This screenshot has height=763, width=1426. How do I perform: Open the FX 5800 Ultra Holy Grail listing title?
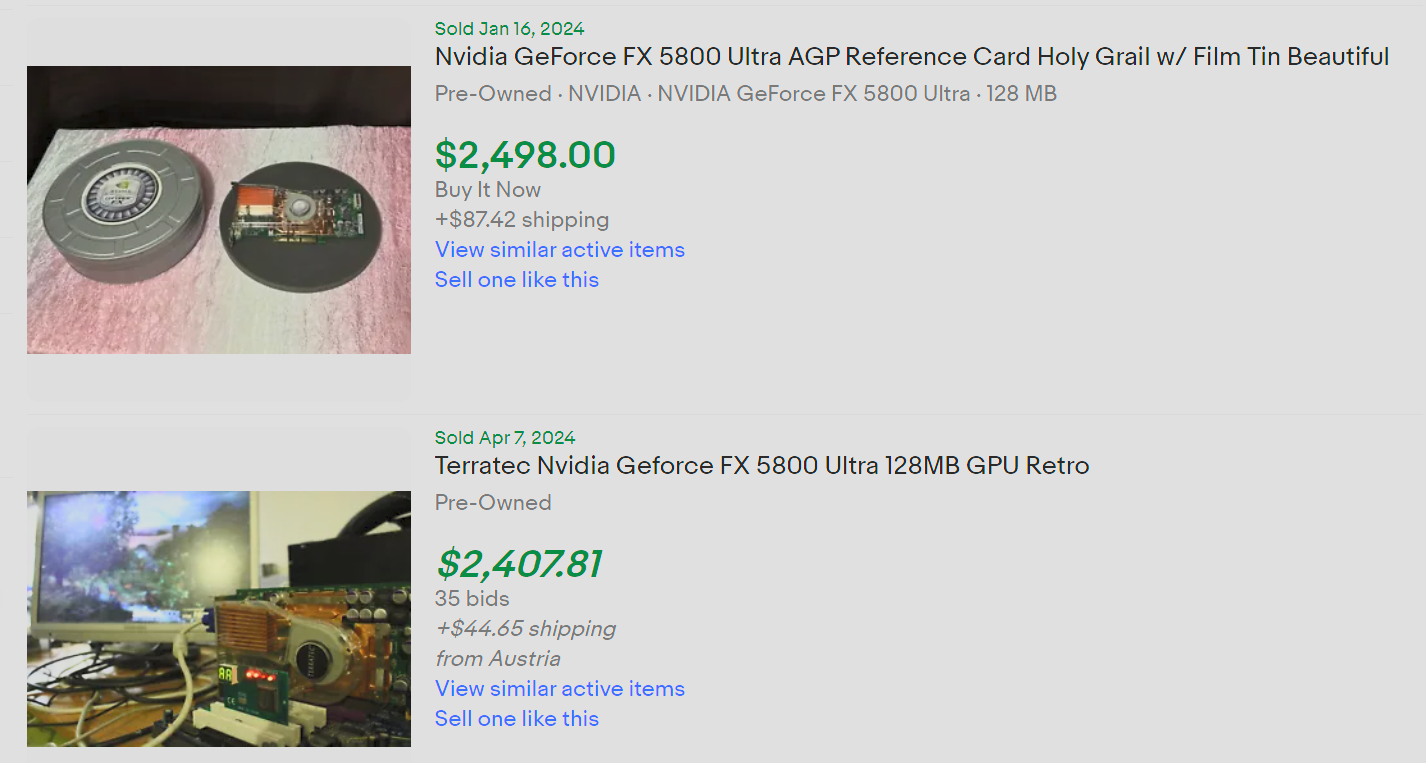[911, 57]
